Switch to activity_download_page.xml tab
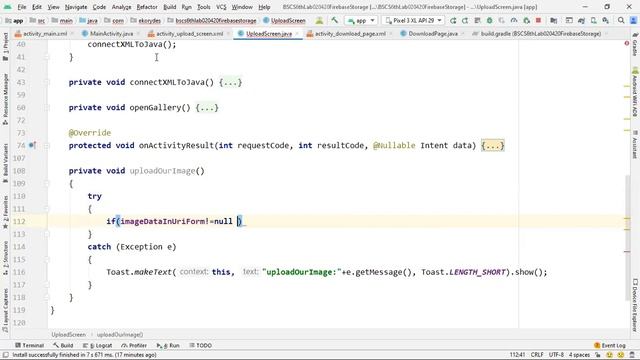 coord(346,33)
